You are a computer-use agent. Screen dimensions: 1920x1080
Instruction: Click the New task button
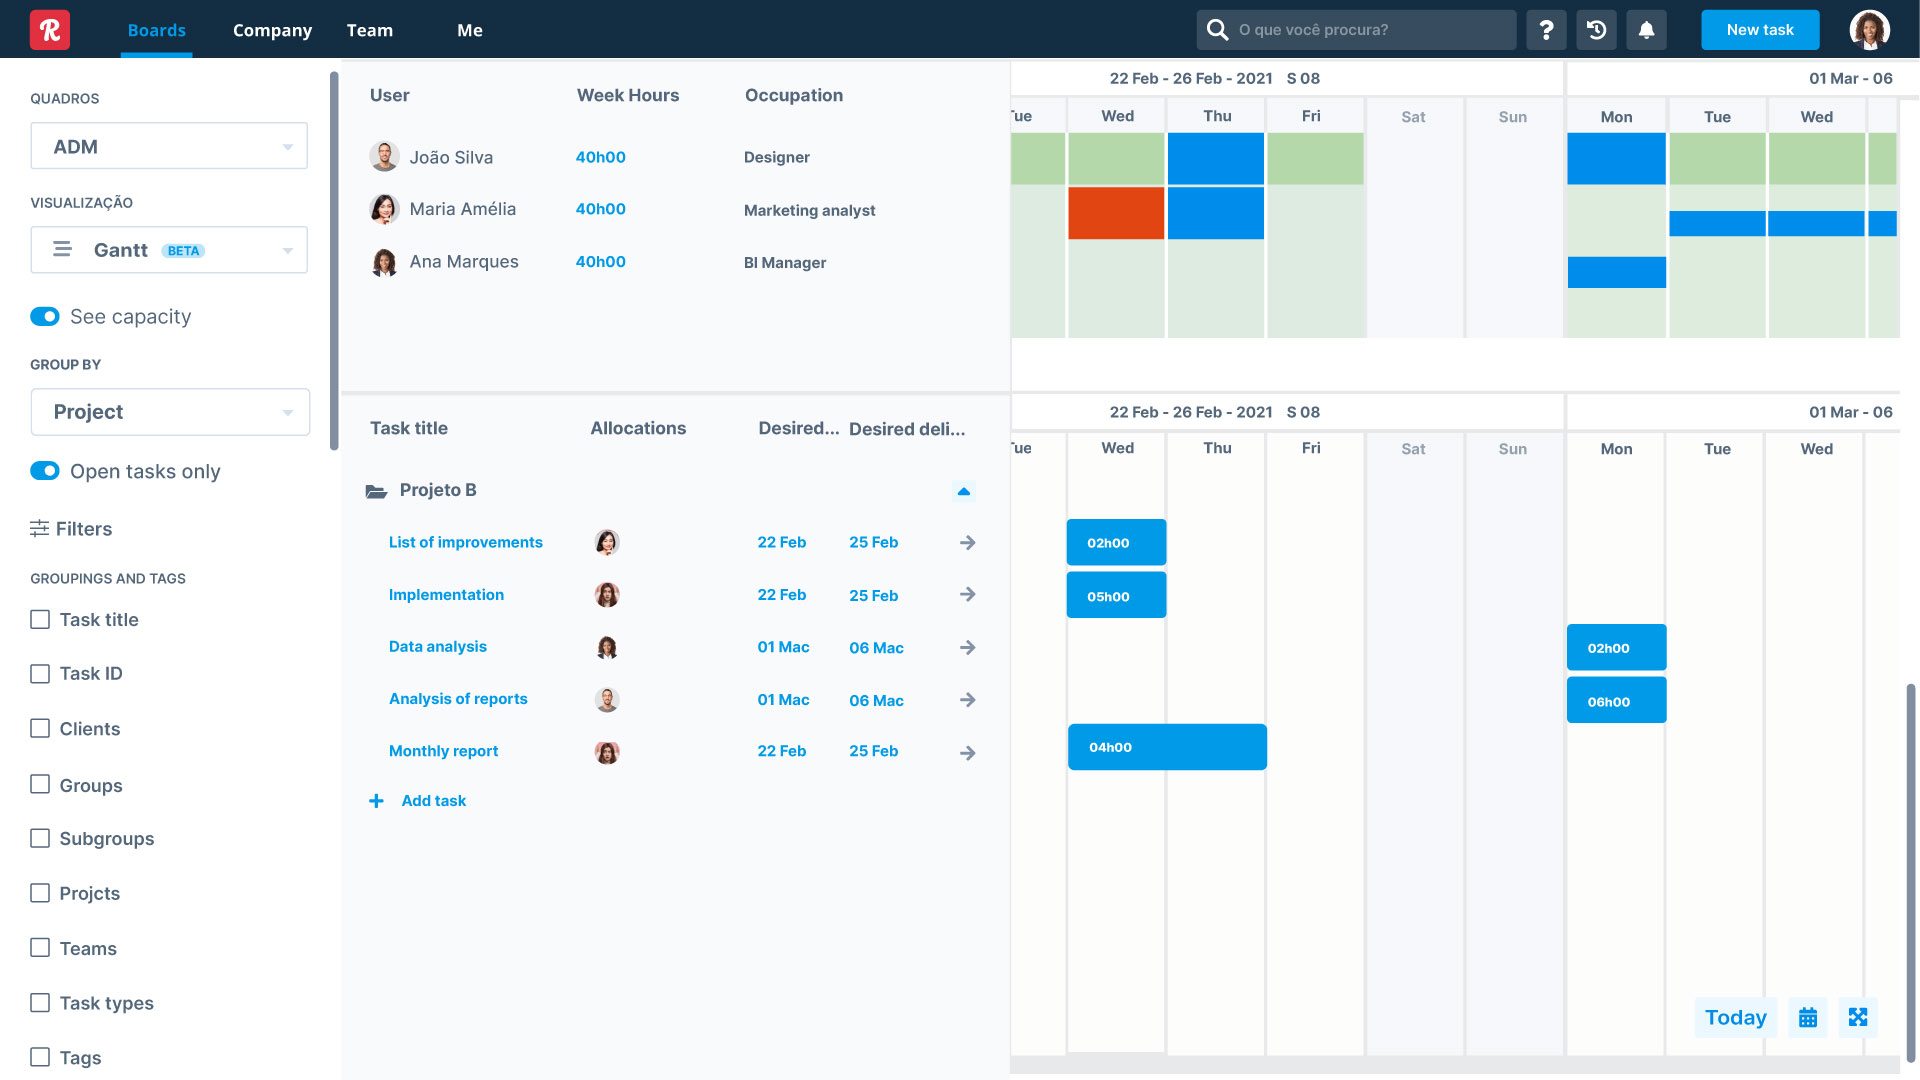click(1760, 30)
